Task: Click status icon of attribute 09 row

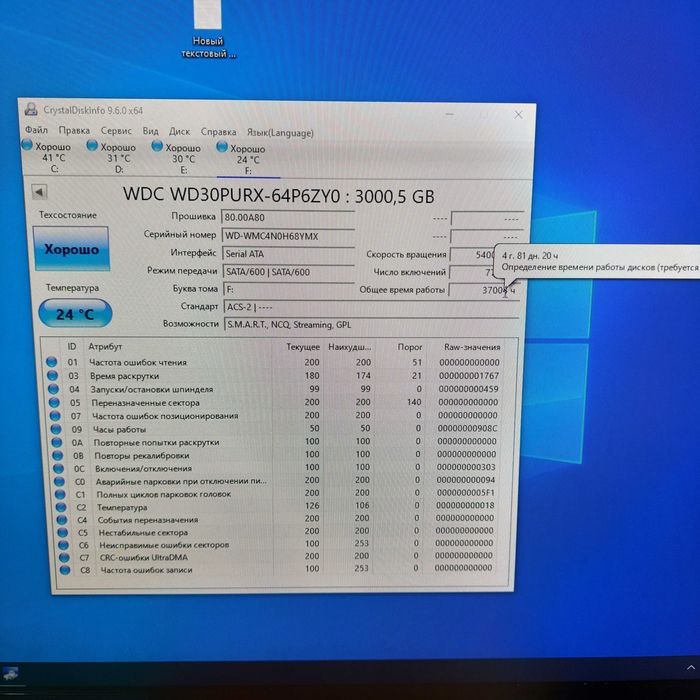Action: coord(56,429)
